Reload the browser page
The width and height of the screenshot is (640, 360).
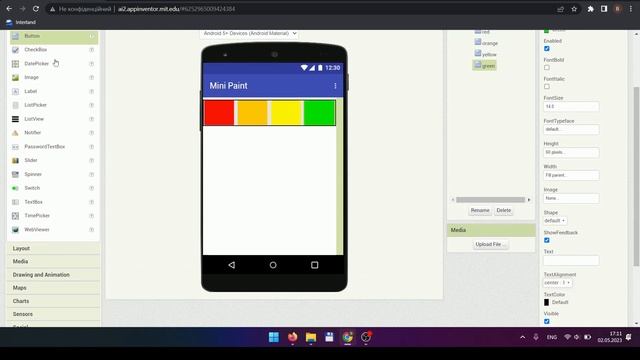(x=36, y=9)
